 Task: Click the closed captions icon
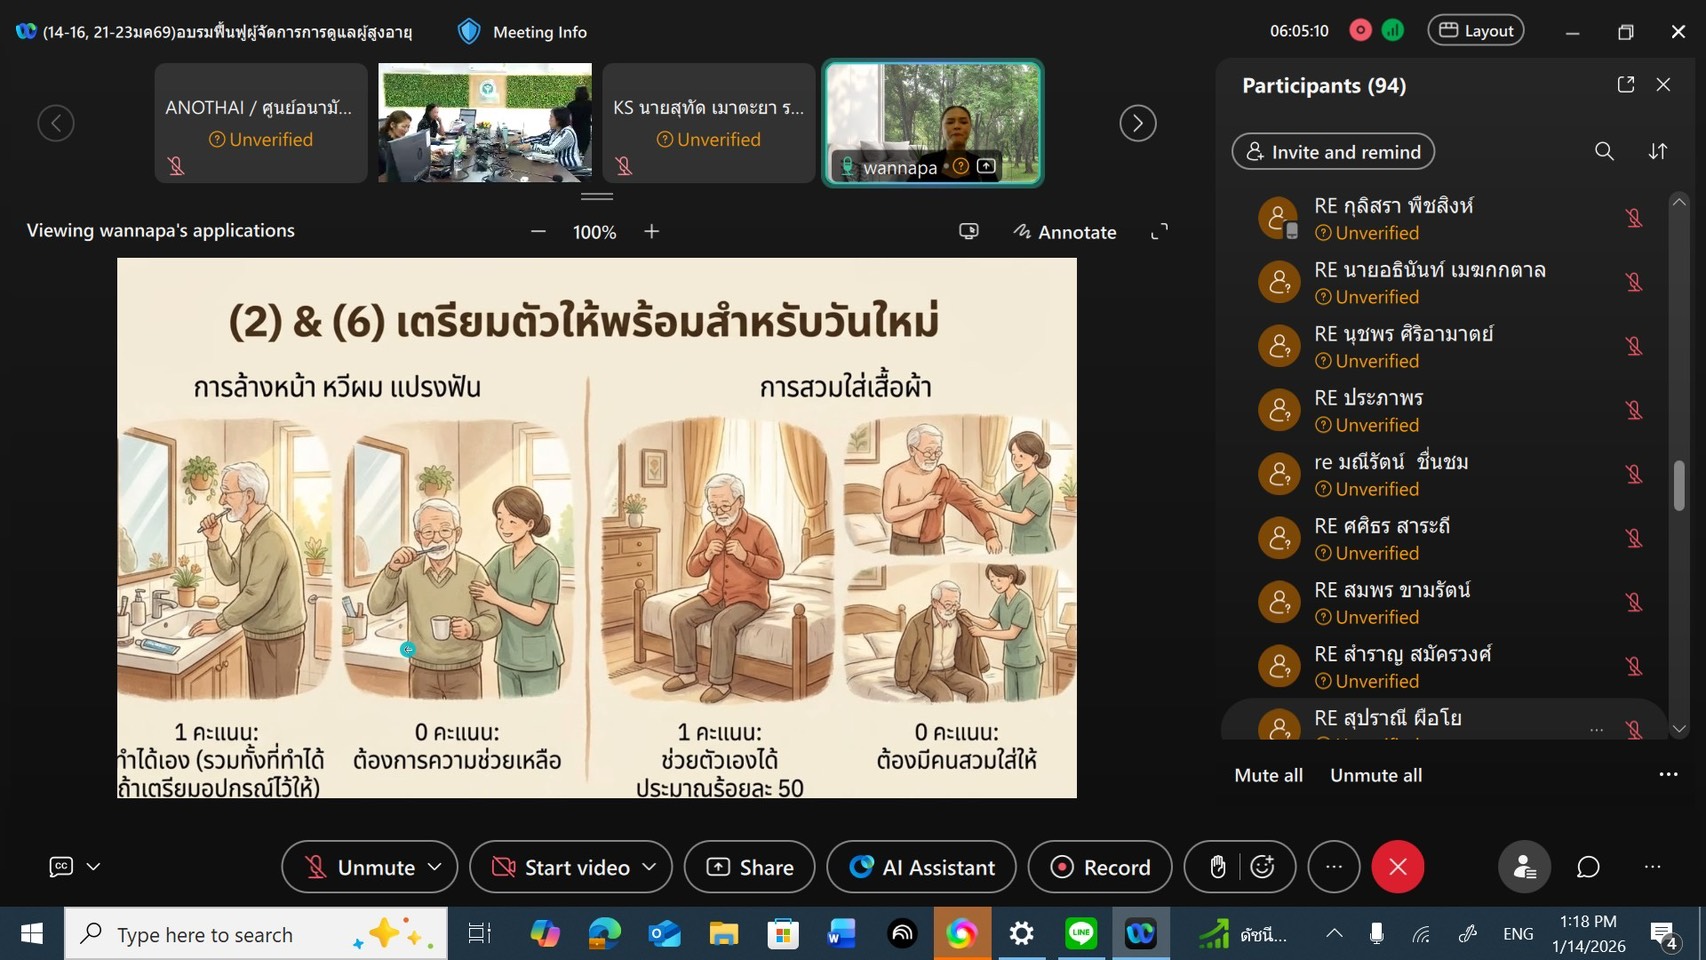point(61,867)
